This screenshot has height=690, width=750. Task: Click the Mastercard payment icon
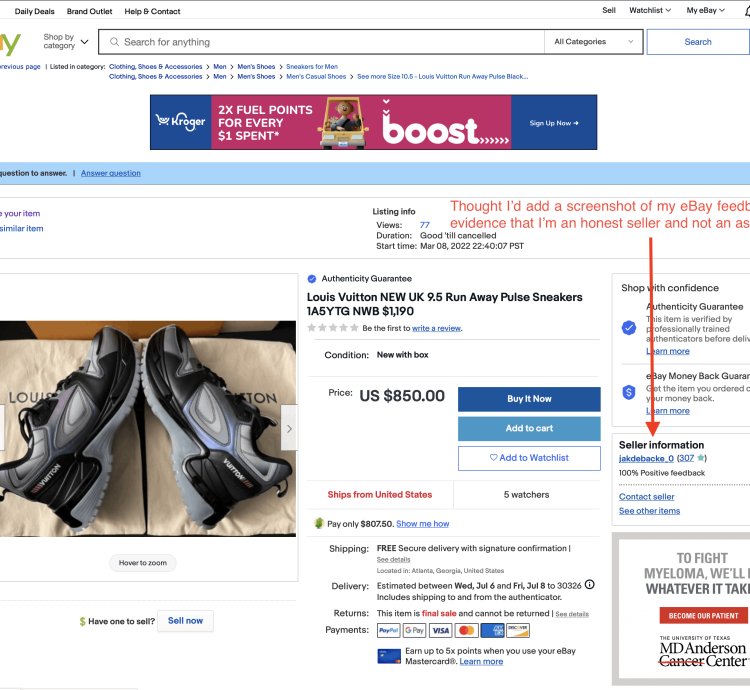466,630
